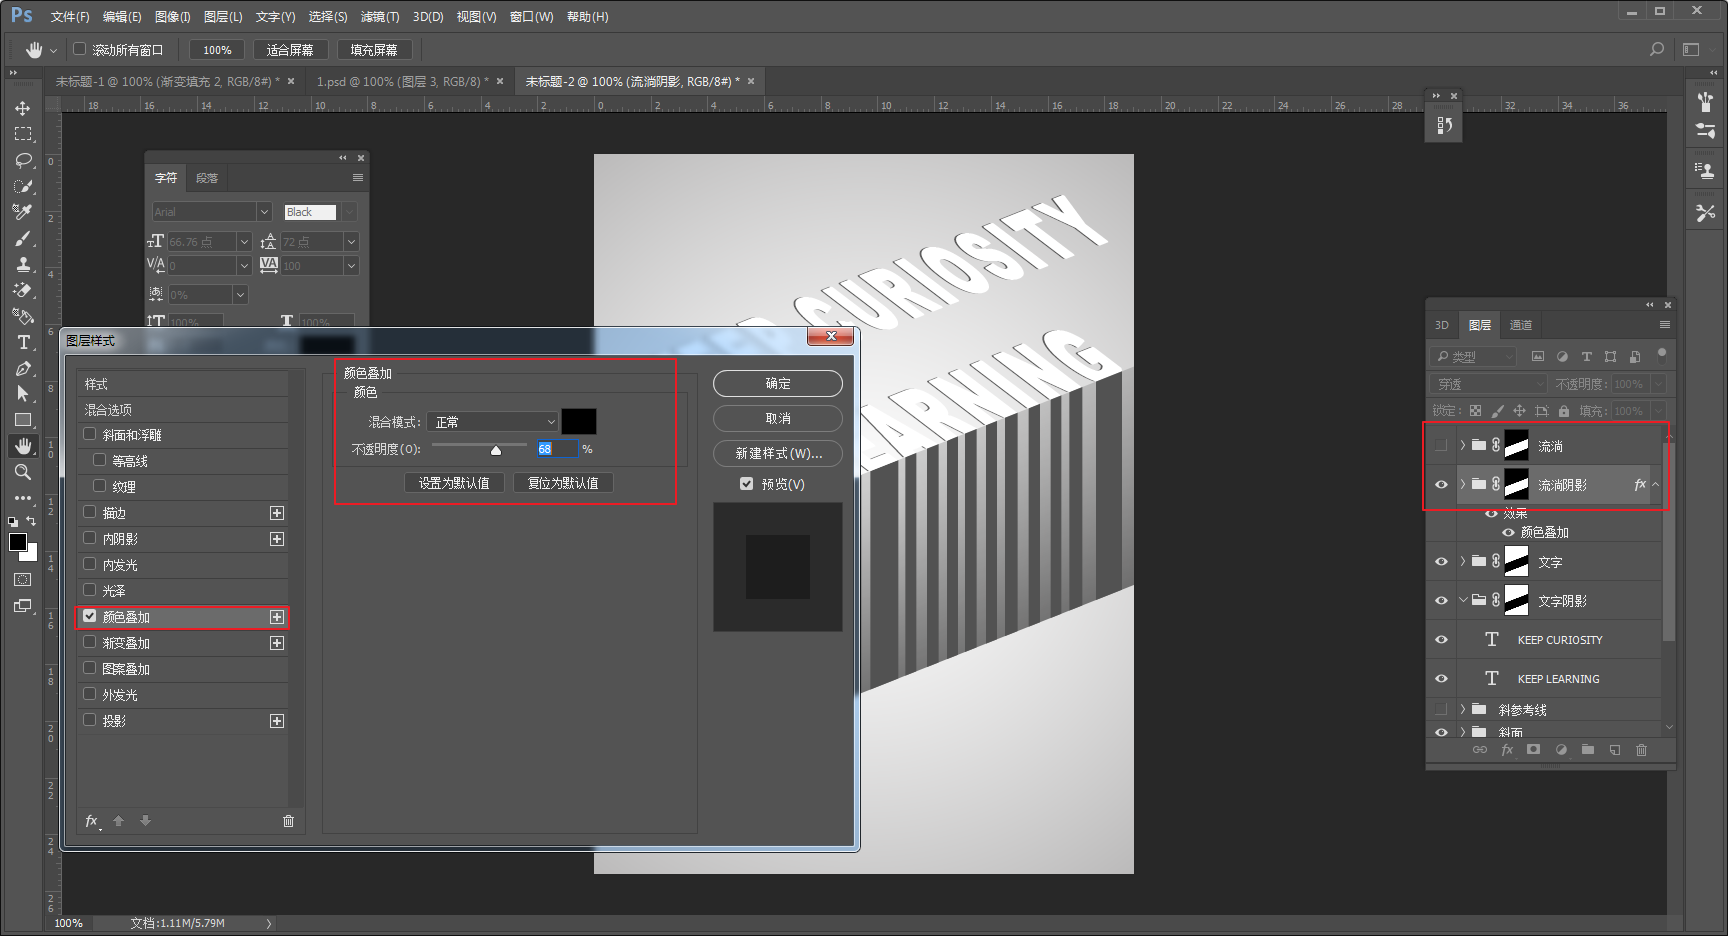This screenshot has width=1728, height=936.
Task: Select the Zoom tool
Action: click(x=23, y=472)
